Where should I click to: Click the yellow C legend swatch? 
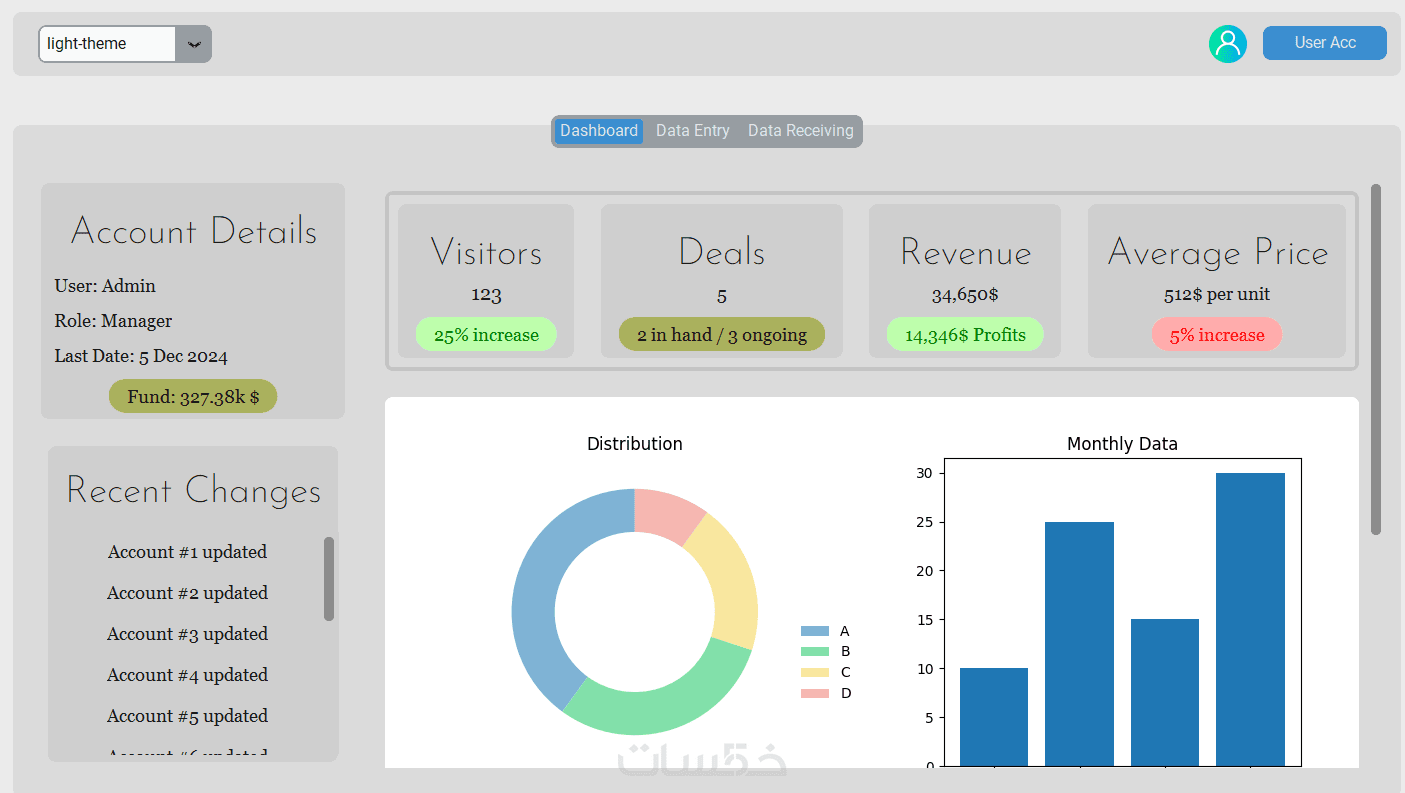pos(815,673)
